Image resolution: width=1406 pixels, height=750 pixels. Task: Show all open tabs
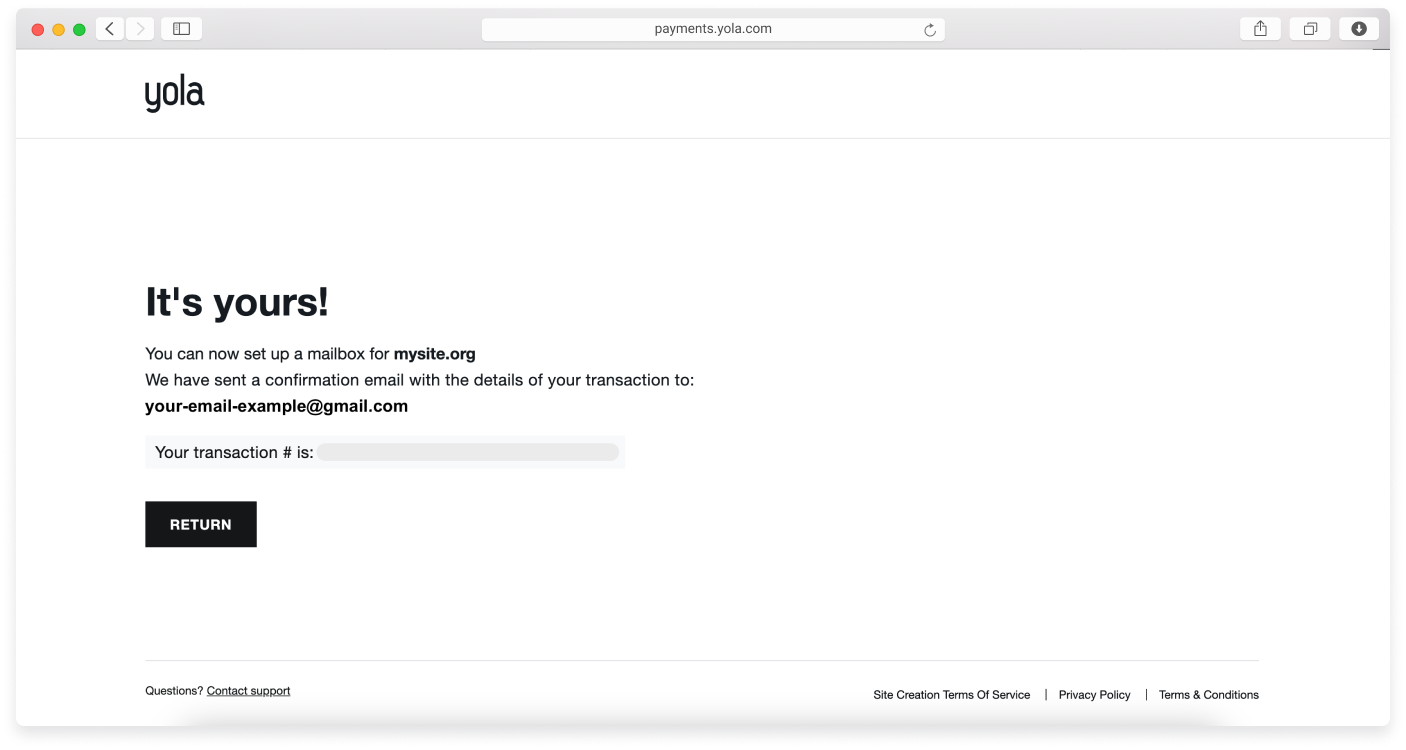(x=1310, y=28)
